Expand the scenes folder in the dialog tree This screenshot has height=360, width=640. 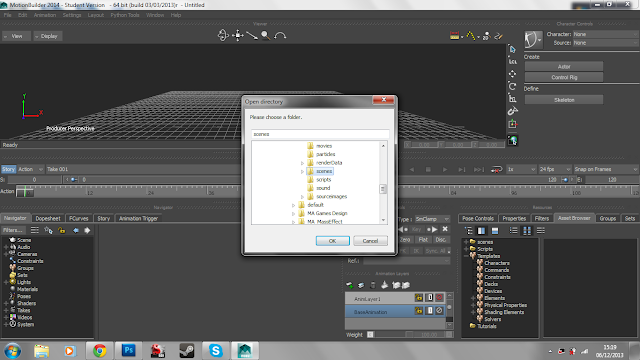302,171
